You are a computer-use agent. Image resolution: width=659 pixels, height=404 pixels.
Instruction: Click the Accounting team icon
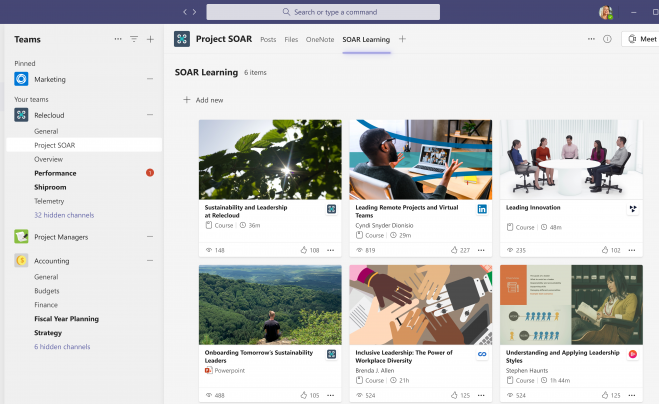(x=21, y=261)
